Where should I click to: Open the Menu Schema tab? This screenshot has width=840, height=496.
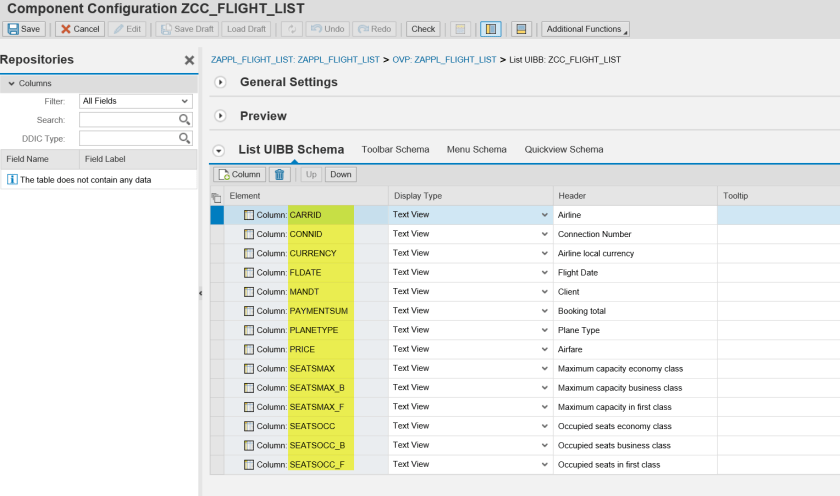[x=476, y=150]
